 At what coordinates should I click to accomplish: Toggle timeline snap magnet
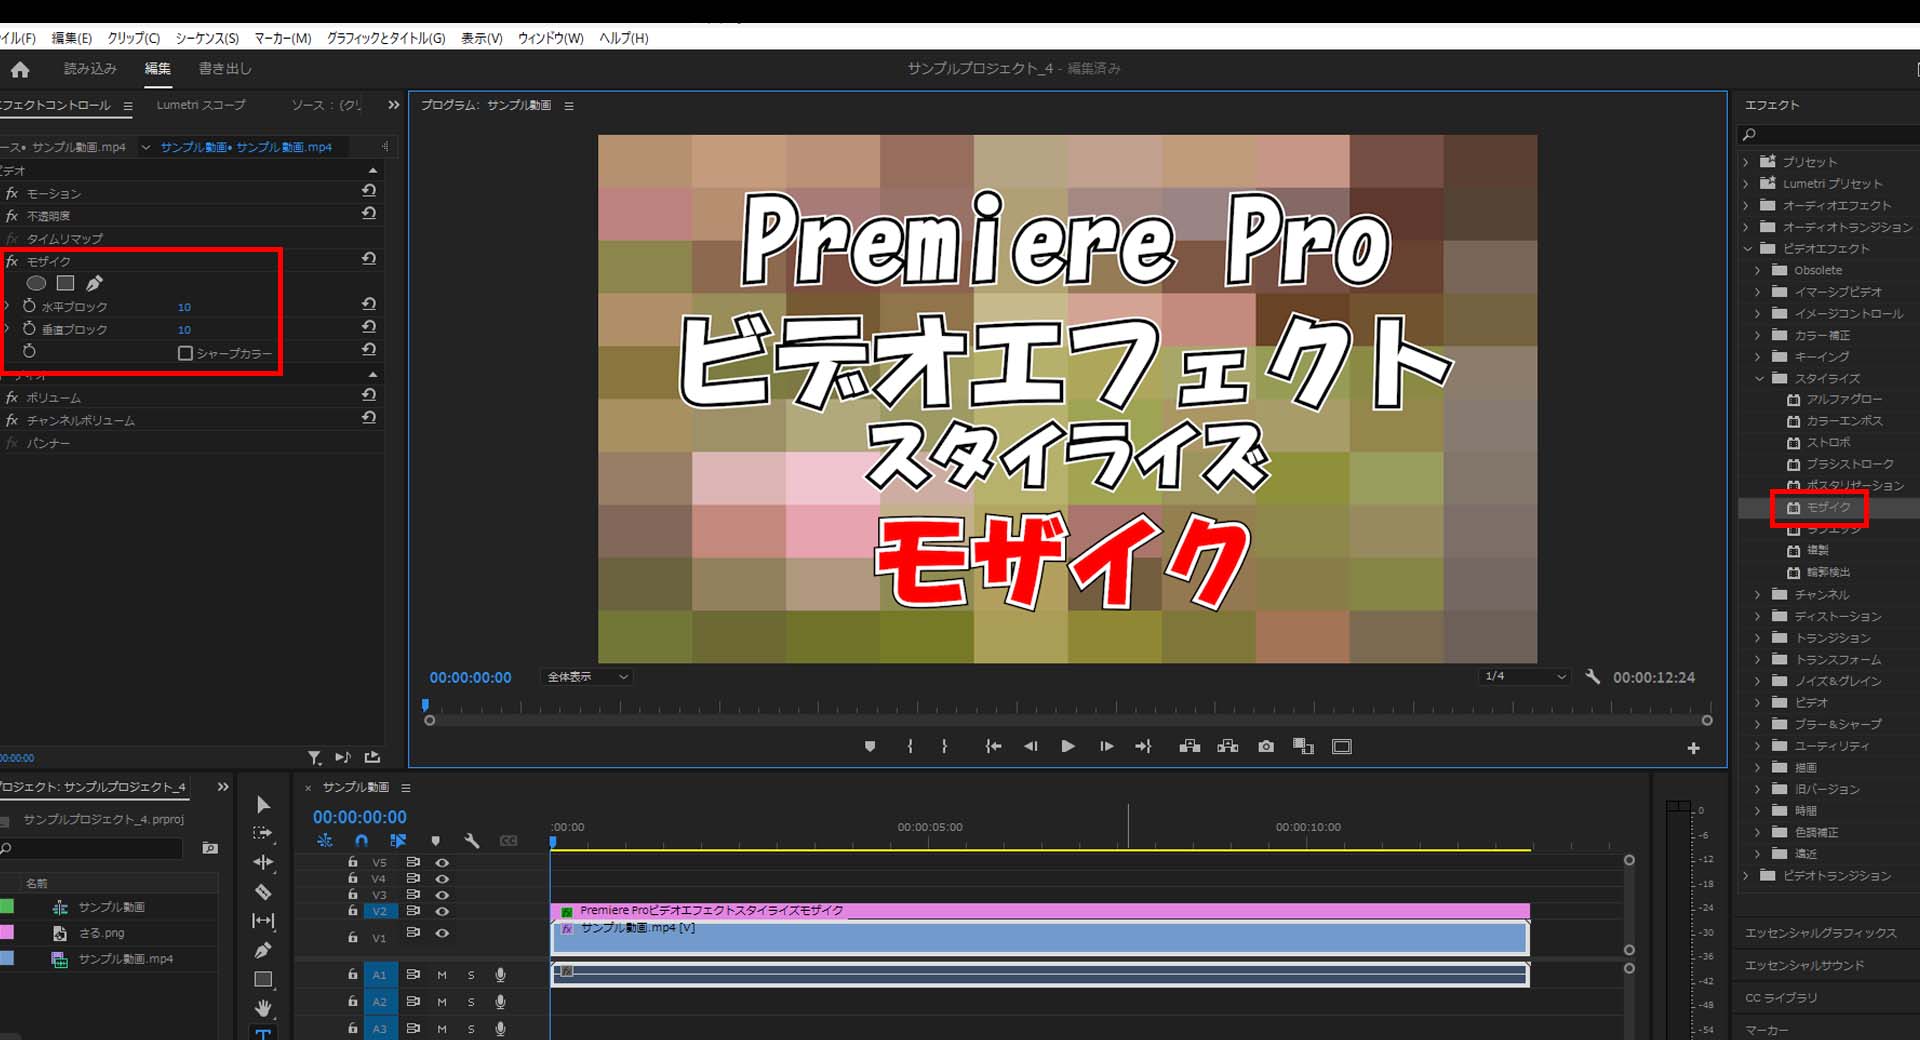pos(361,841)
